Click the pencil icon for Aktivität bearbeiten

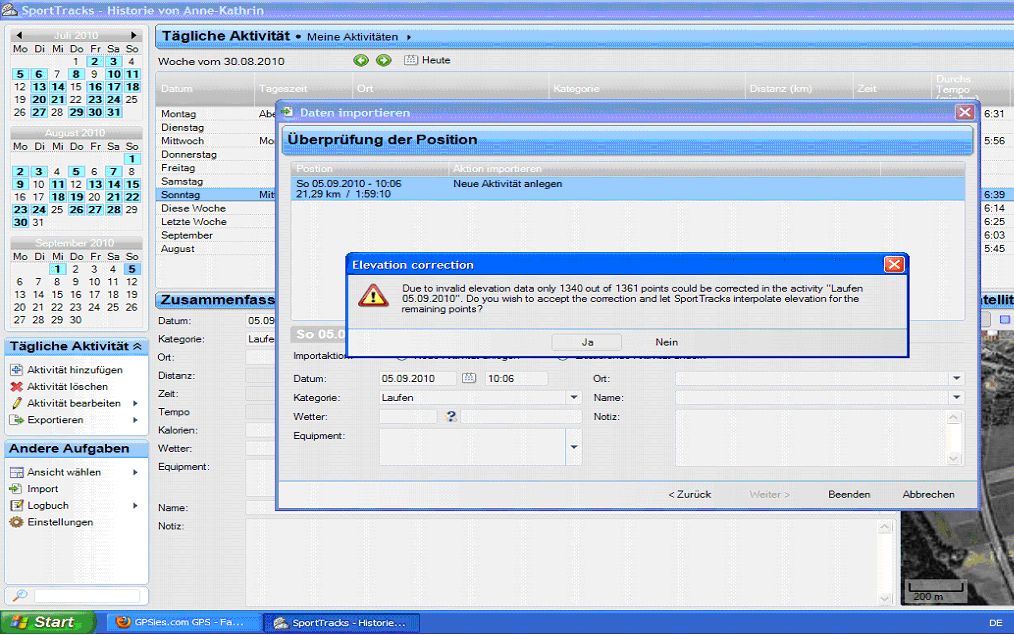point(16,403)
